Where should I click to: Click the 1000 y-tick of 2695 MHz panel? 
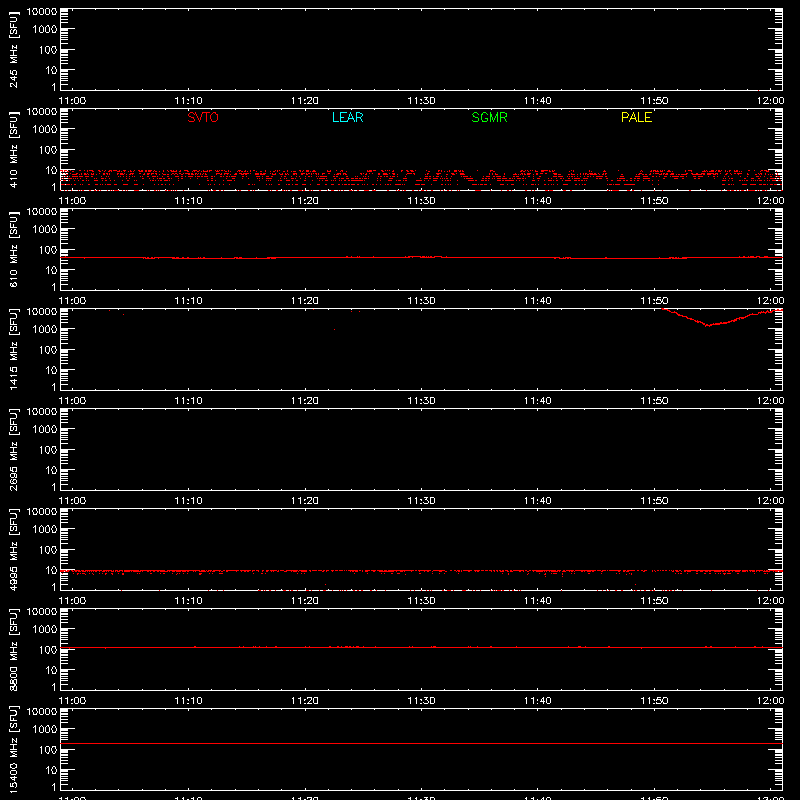pyautogui.click(x=45, y=430)
